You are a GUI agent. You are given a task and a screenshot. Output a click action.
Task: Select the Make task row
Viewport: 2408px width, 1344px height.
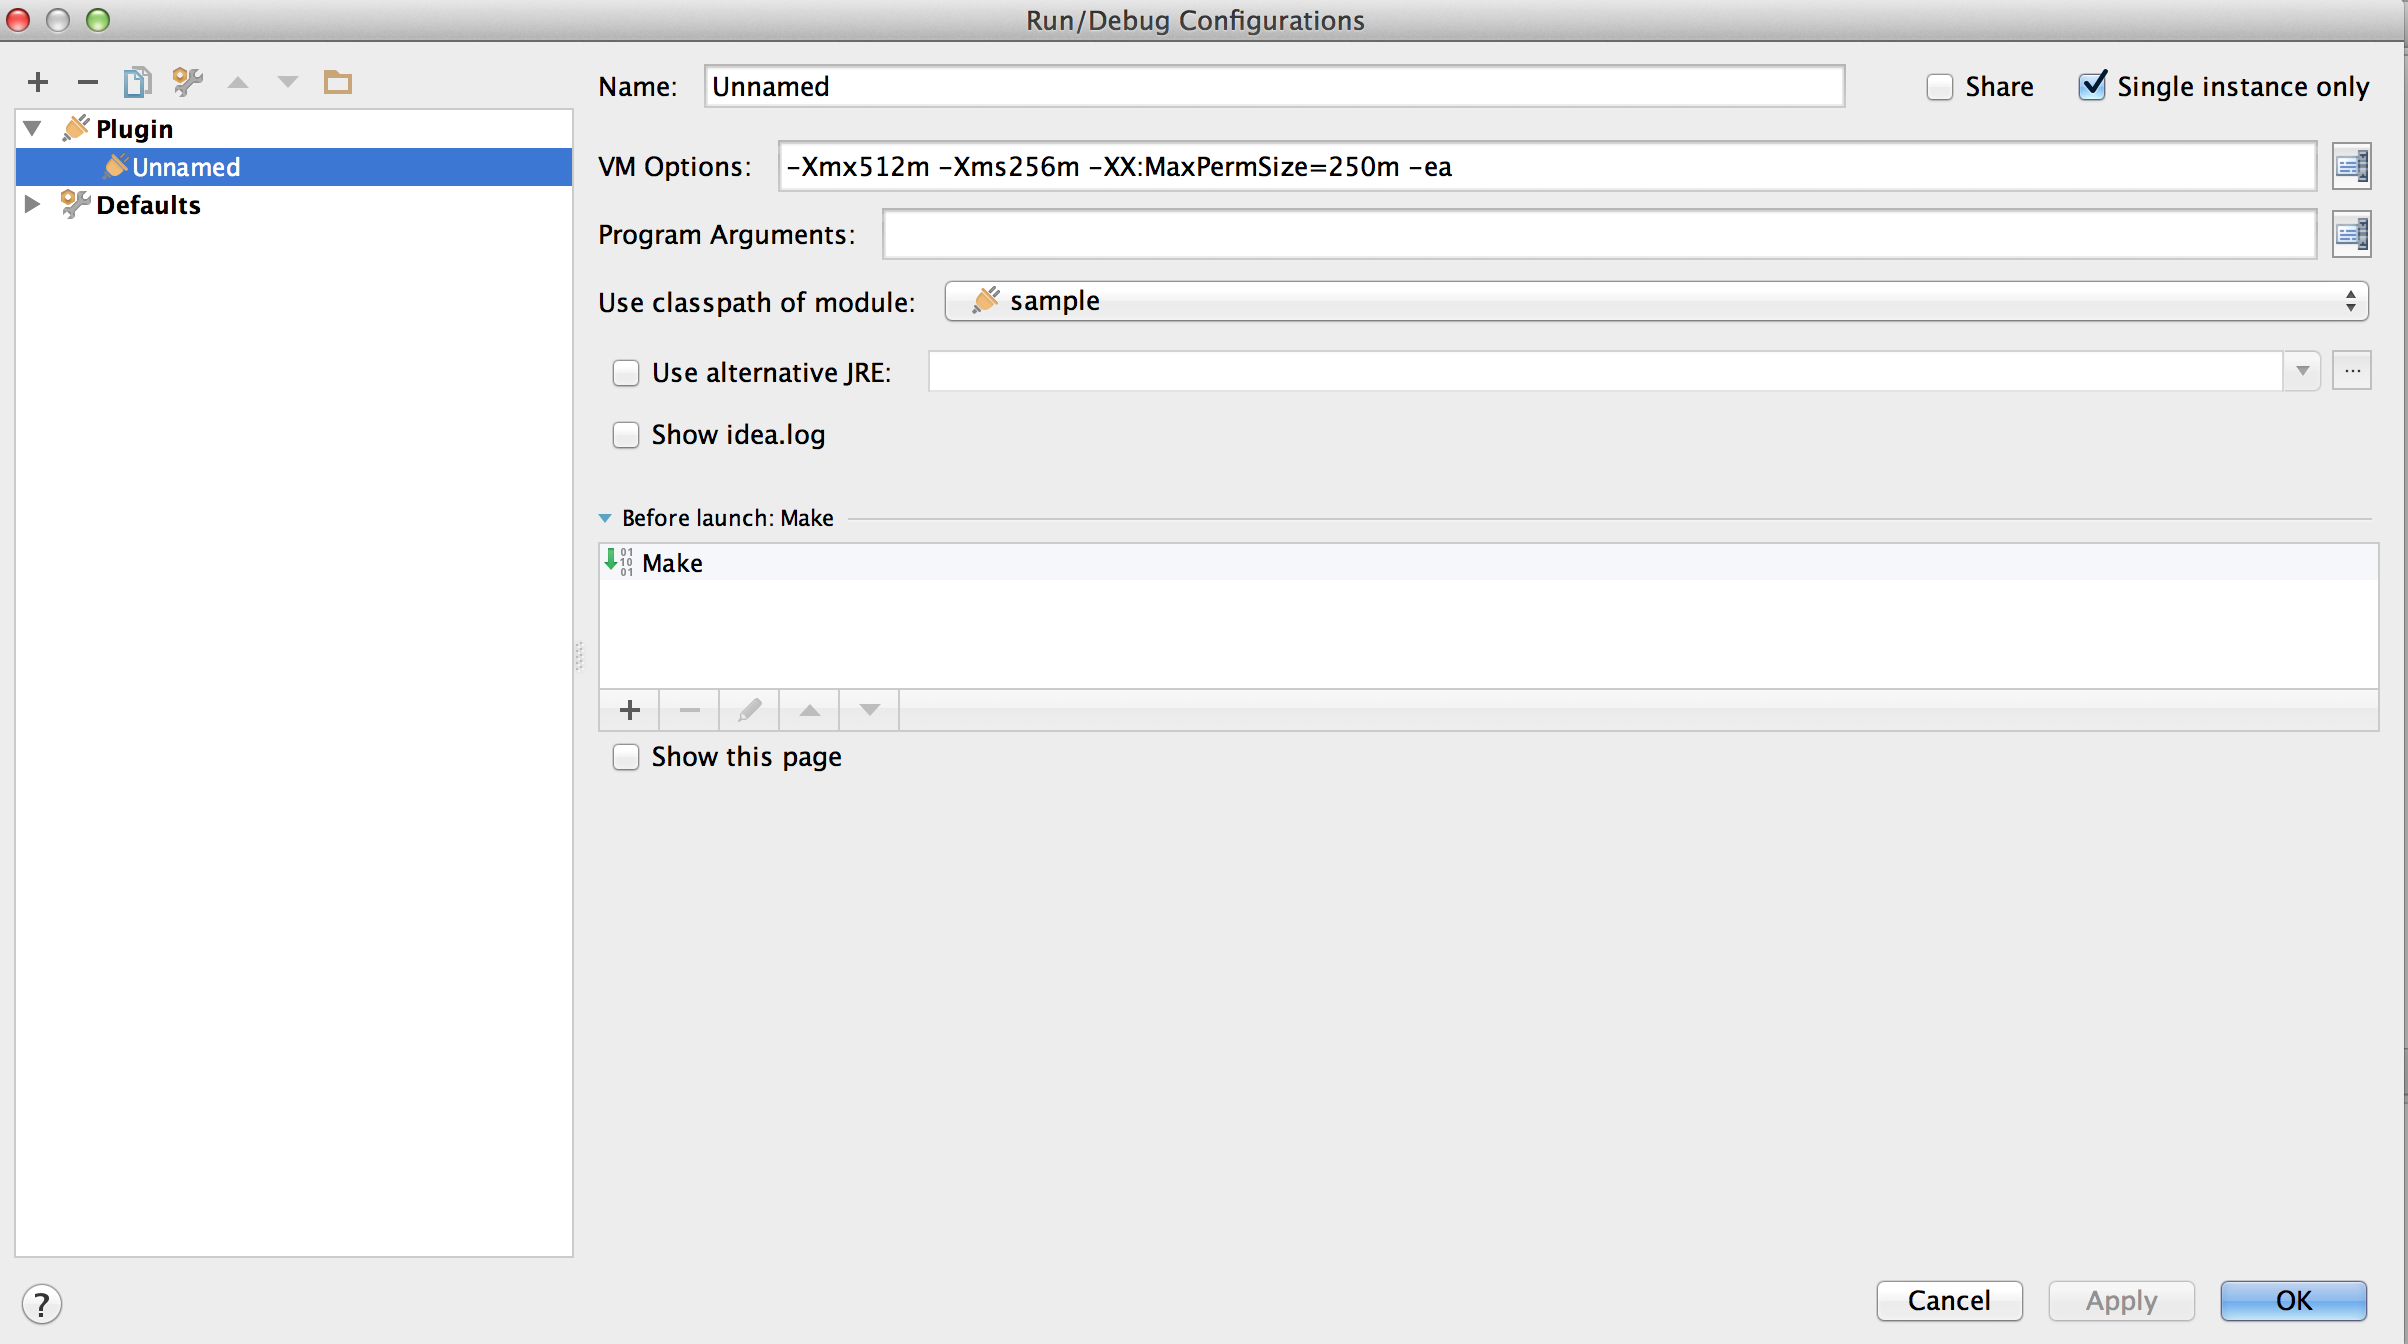tap(1488, 563)
